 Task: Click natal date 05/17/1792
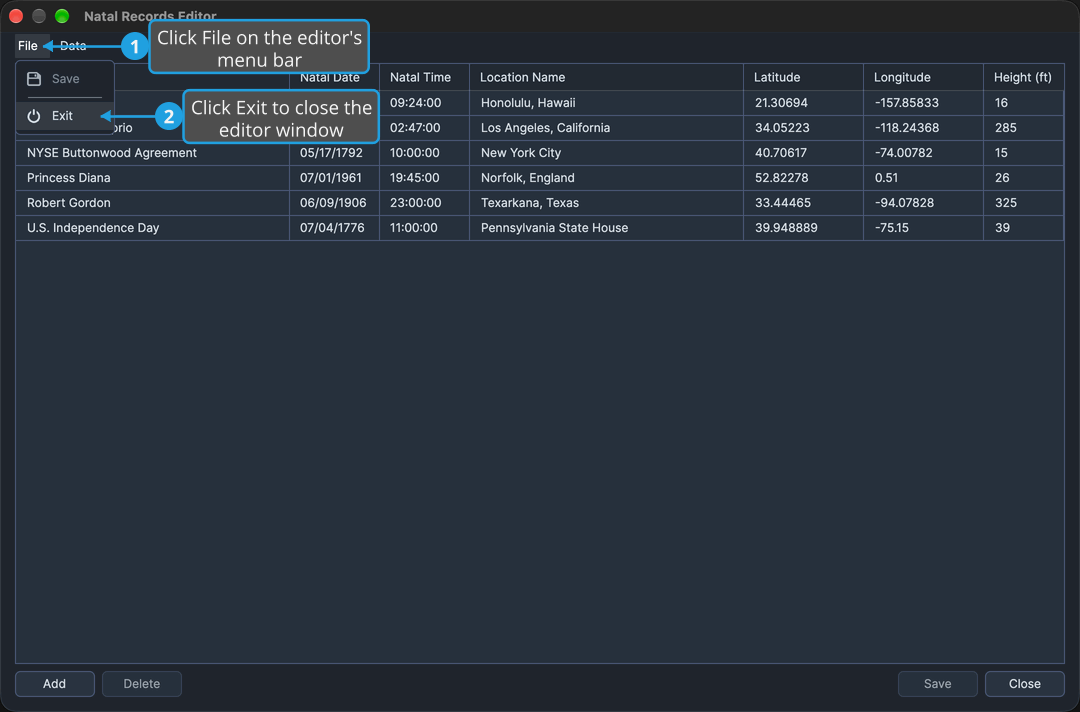[x=334, y=153]
